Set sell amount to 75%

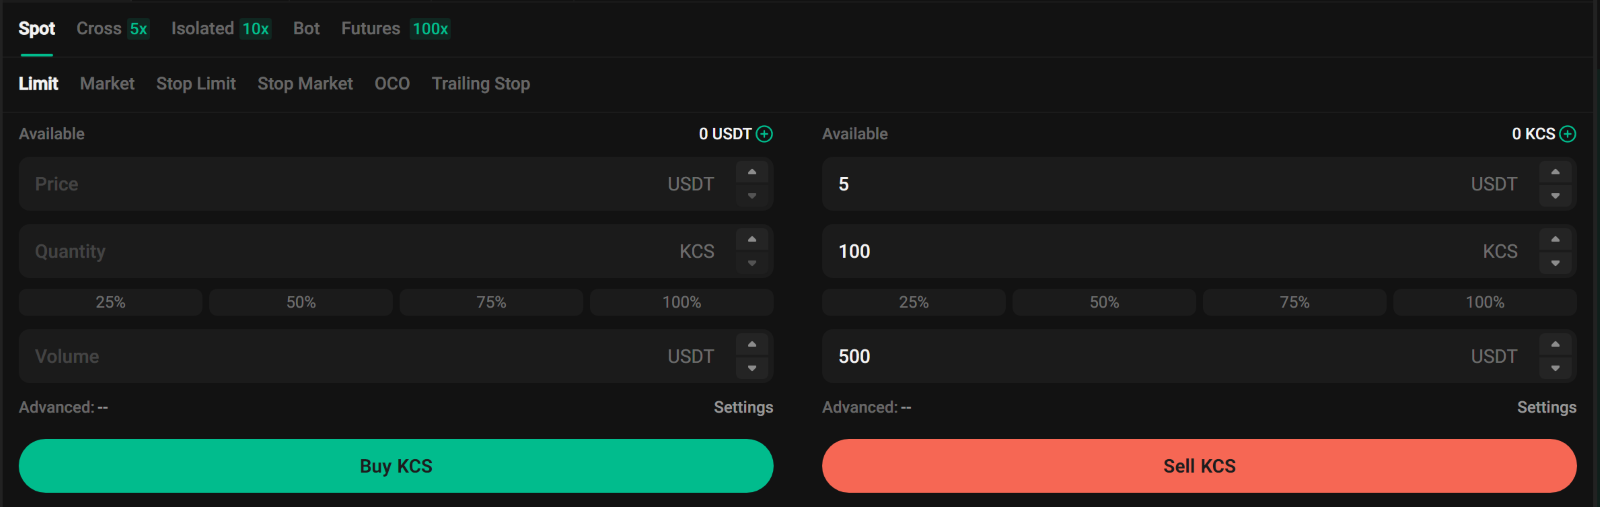coord(1295,302)
